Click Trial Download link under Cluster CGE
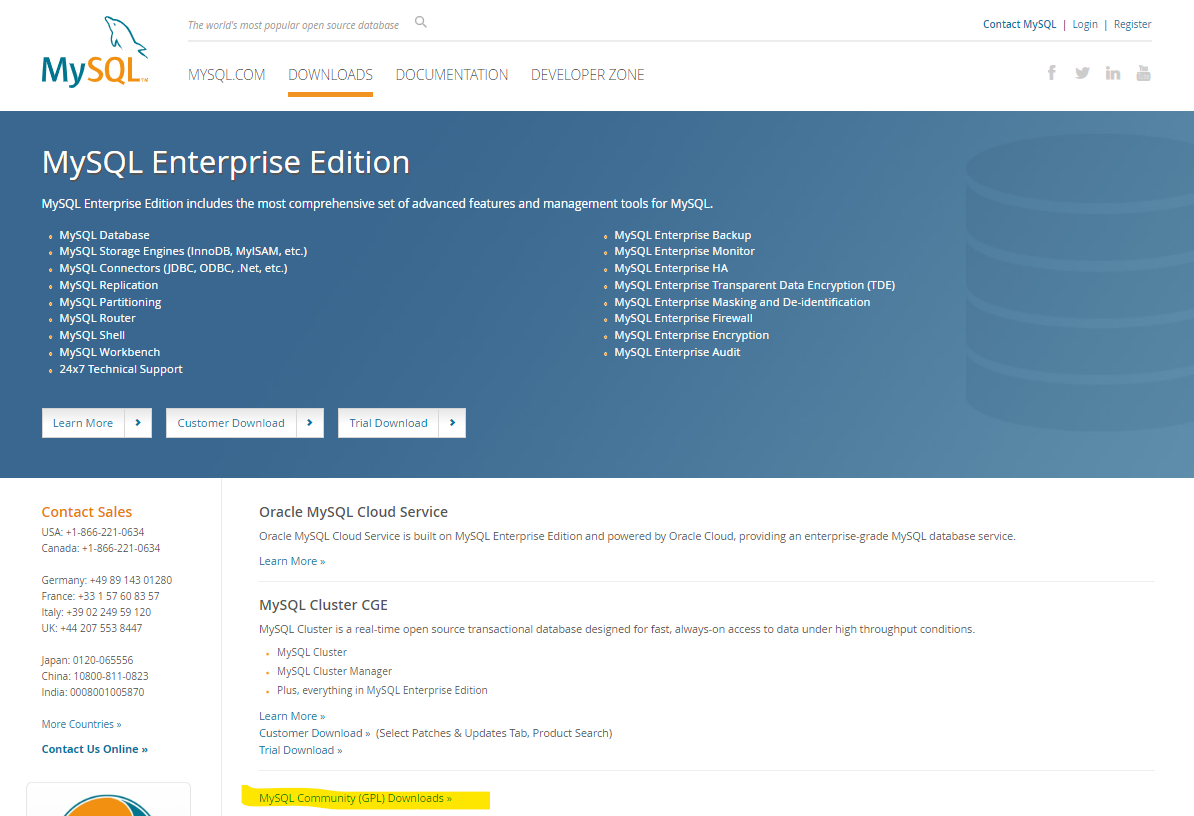The width and height of the screenshot is (1194, 816). tap(301, 751)
